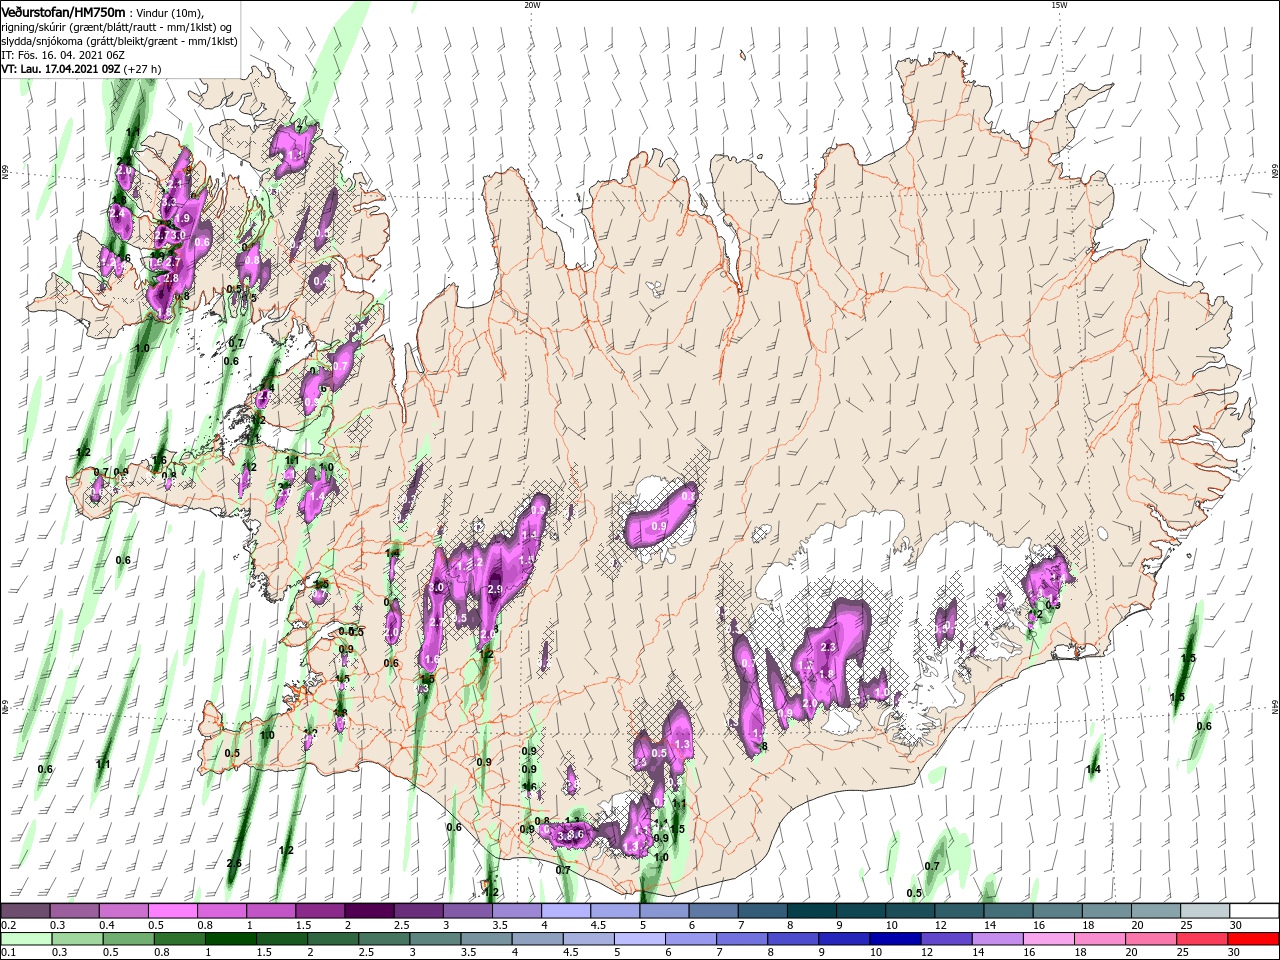Screen dimensions: 1280x960
Task: Select the bright red 30 swatch in the lower legend
Action: (1253, 939)
